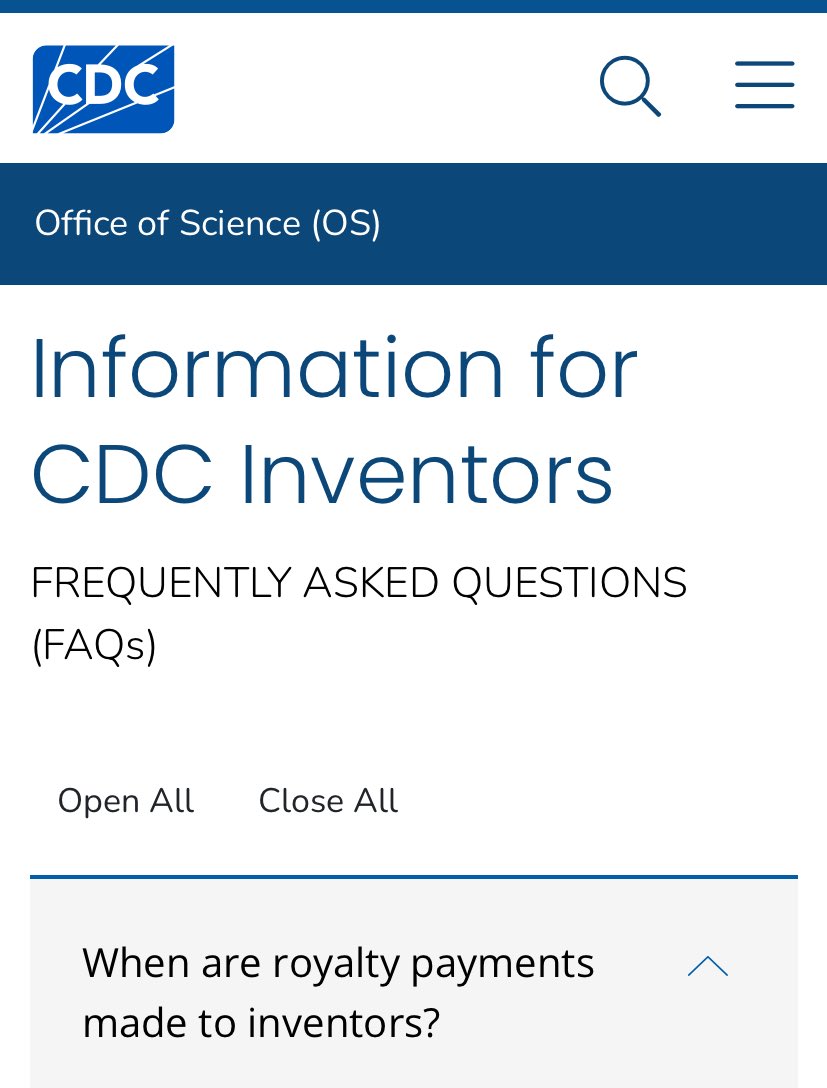Click the '(FAQs)' text under the title
This screenshot has width=827, height=1088.
pos(94,646)
